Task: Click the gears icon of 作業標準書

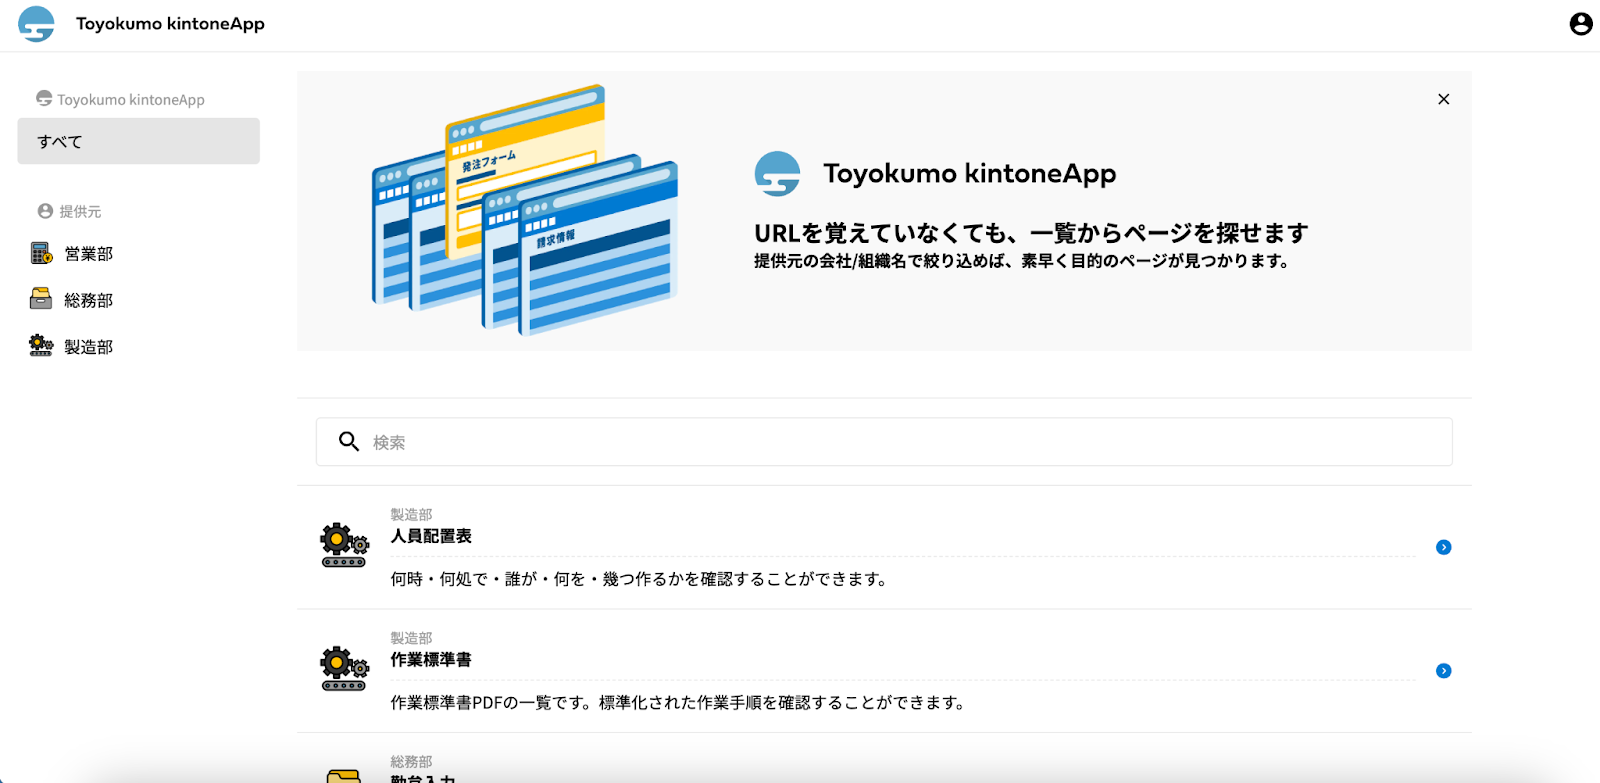Action: [344, 669]
